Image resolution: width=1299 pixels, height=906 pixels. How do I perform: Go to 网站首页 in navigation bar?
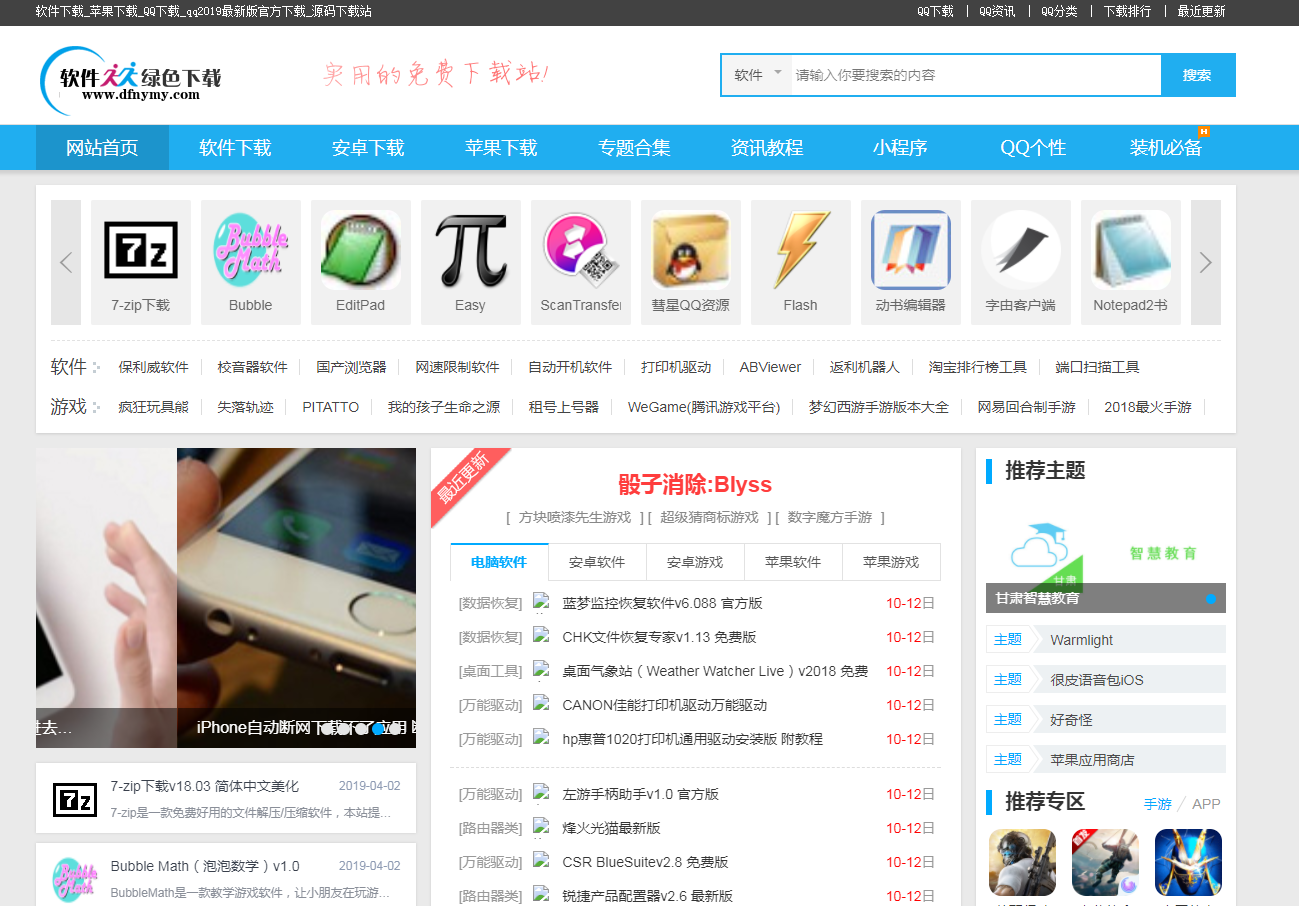(x=102, y=148)
